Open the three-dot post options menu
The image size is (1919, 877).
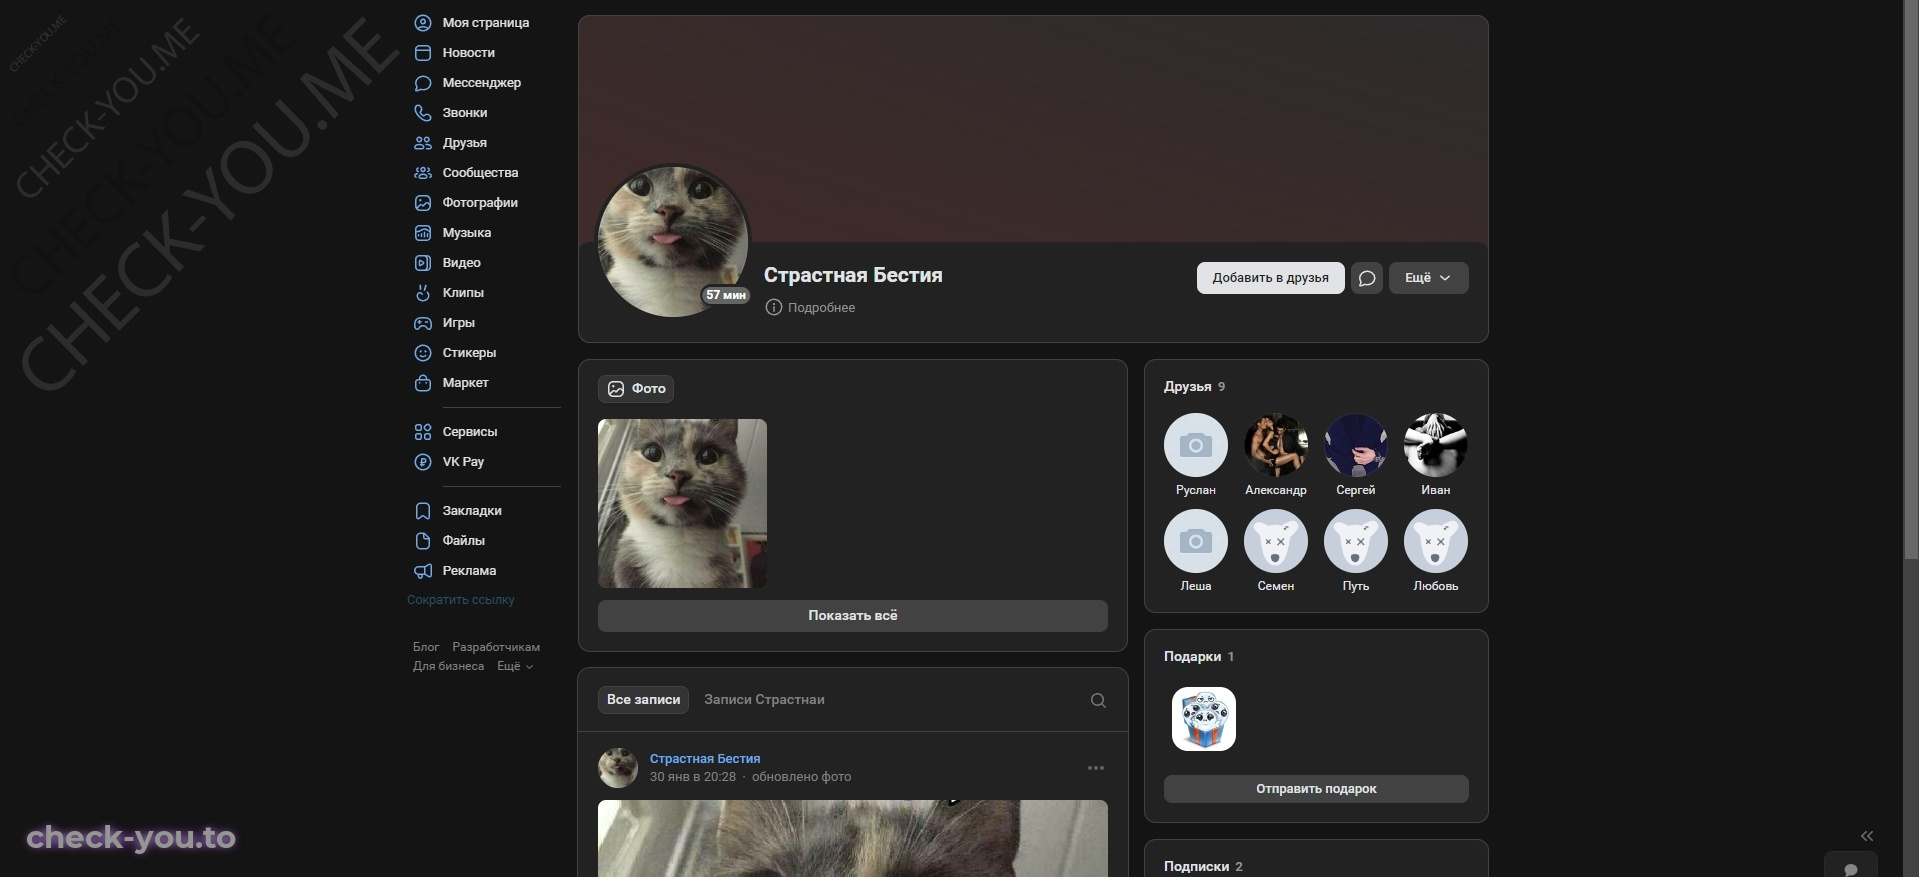click(x=1096, y=768)
